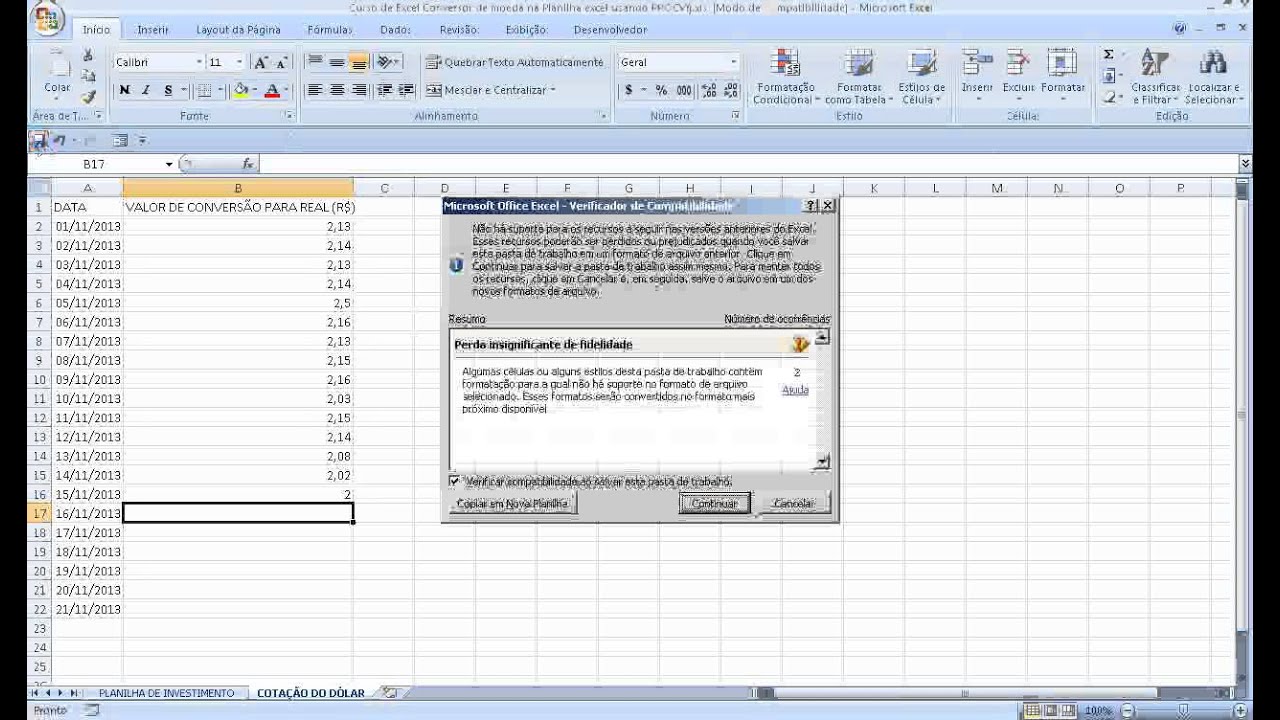This screenshot has width=1280, height=720.
Task: Open Formatar como Tabela dropdown
Action: pyautogui.click(x=858, y=76)
